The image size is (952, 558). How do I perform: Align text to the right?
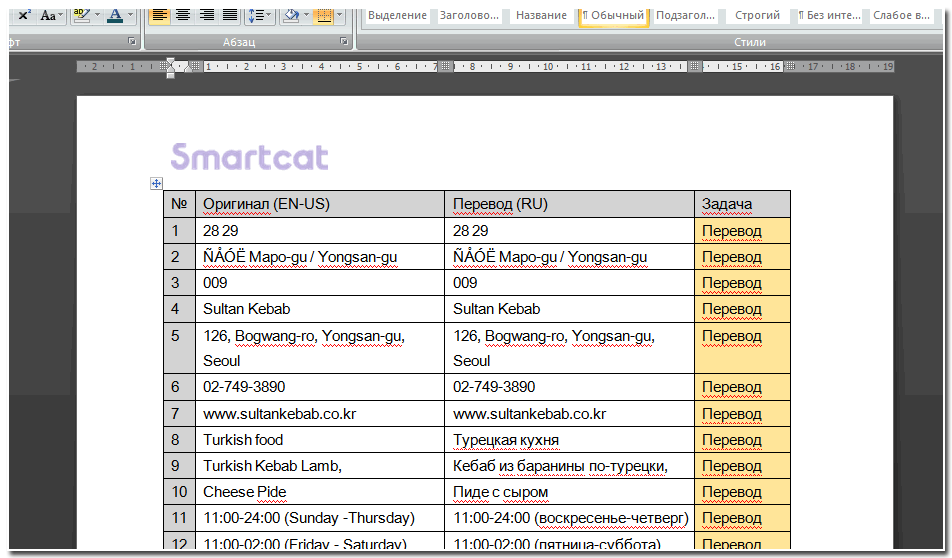[x=207, y=15]
